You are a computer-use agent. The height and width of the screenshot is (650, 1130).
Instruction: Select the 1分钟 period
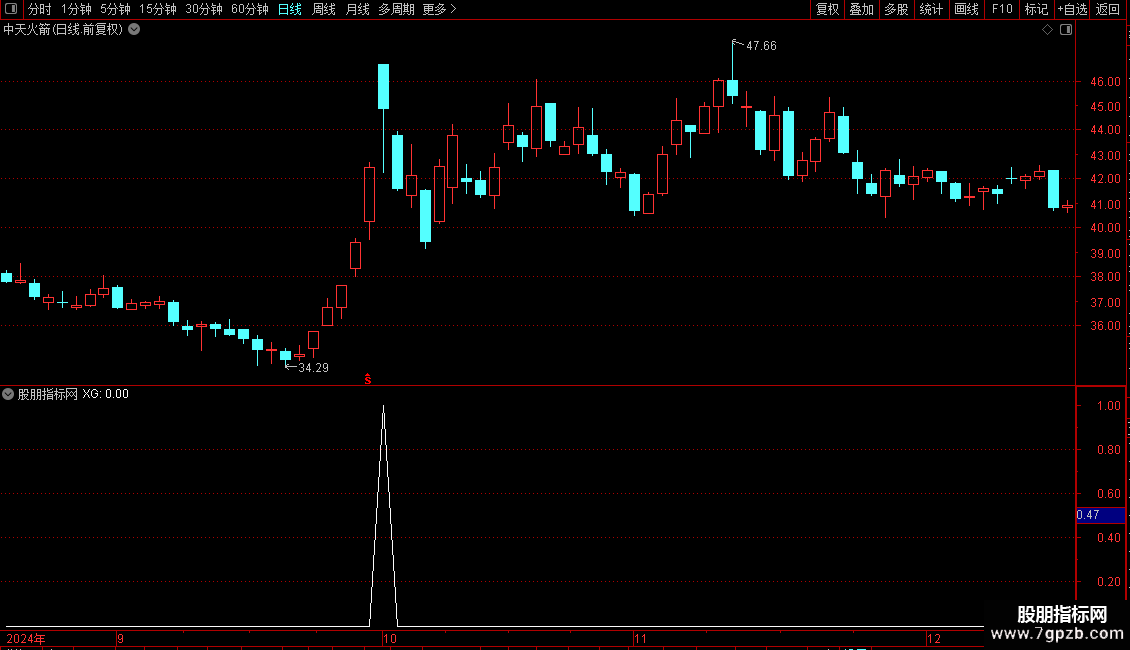pos(76,9)
